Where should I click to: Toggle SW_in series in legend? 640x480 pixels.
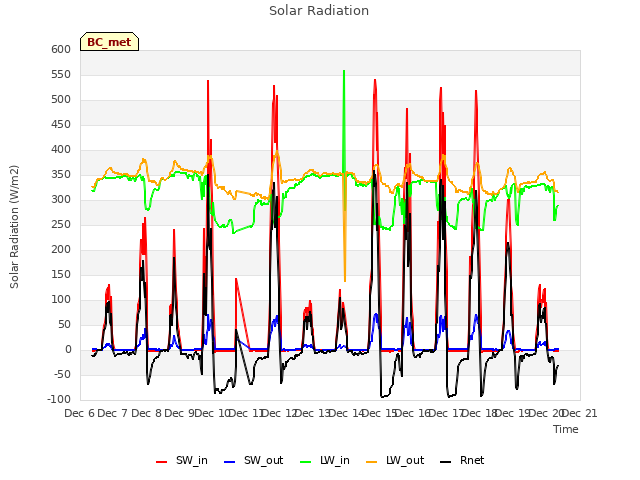(182, 461)
